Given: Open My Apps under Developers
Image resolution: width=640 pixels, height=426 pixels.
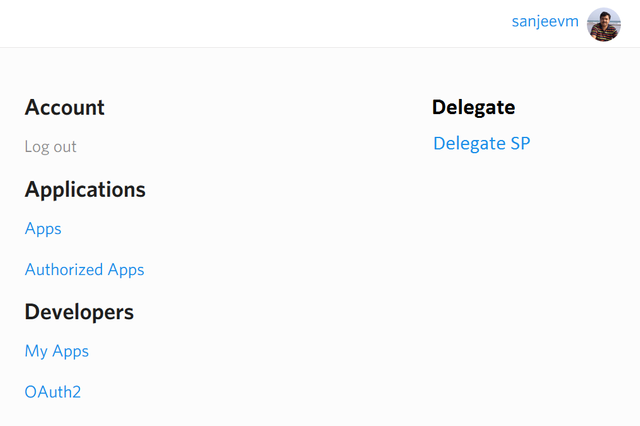Looking at the screenshot, I should pyautogui.click(x=57, y=351).
